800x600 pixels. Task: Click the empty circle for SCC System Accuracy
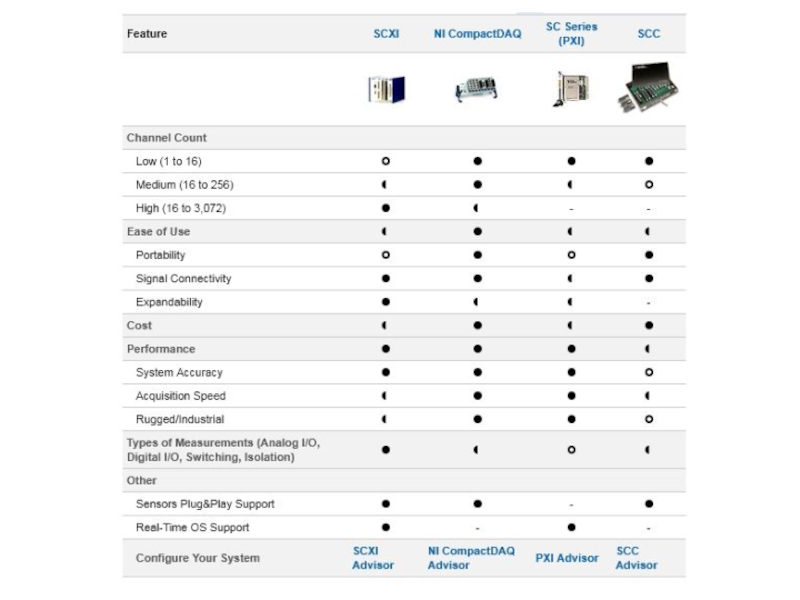pos(649,372)
